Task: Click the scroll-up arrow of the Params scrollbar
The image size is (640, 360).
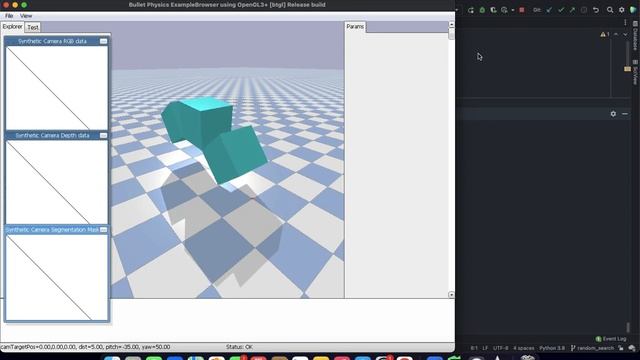Action: [x=451, y=24]
